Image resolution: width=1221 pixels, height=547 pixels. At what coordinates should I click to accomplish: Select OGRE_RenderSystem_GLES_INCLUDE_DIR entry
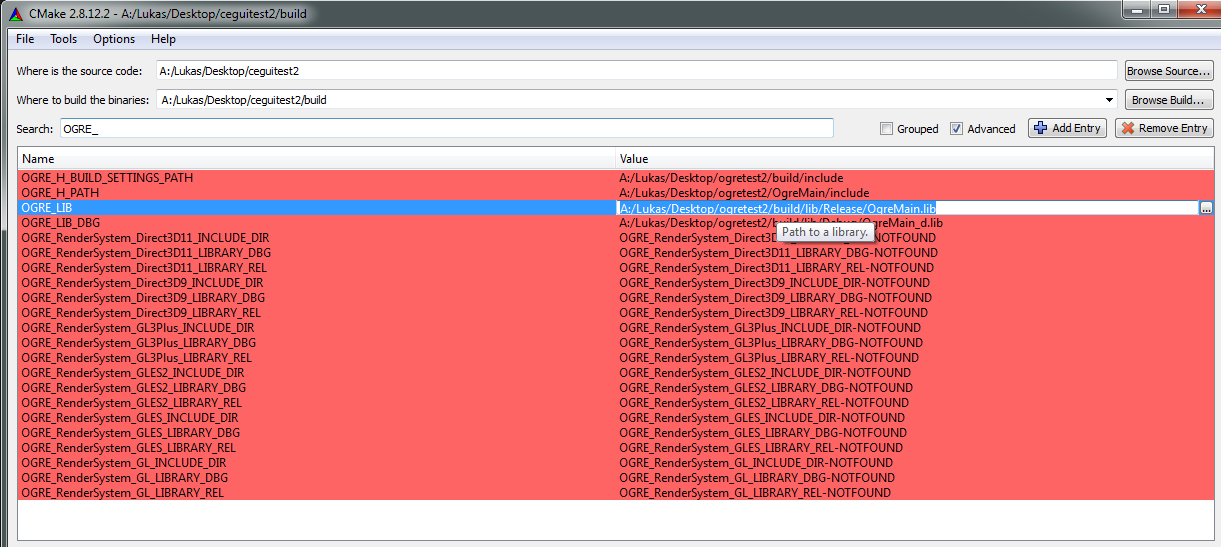[x=129, y=418]
